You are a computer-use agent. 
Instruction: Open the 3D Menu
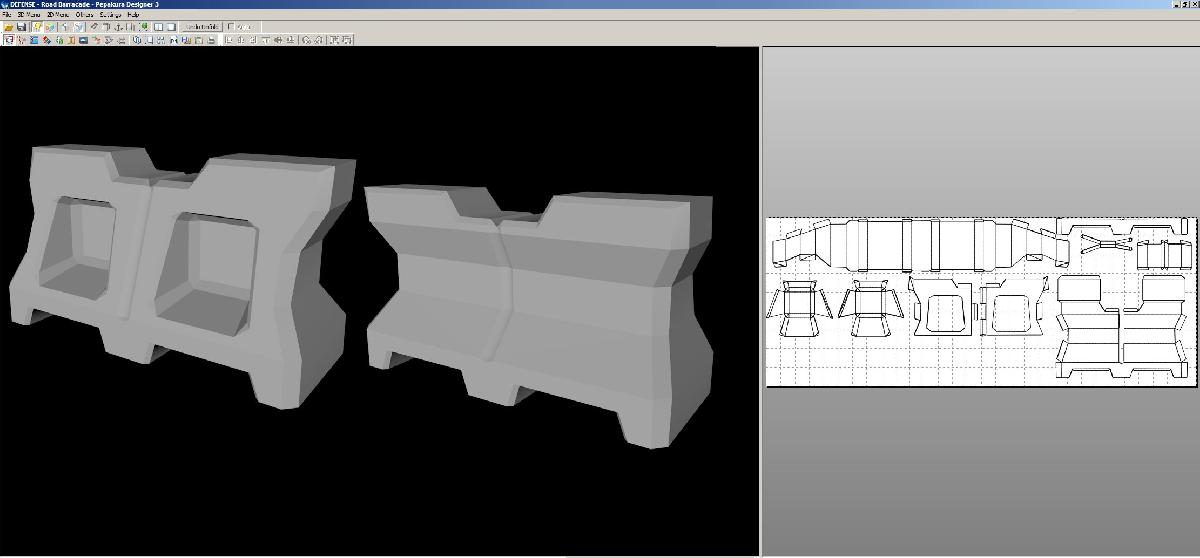coord(27,16)
